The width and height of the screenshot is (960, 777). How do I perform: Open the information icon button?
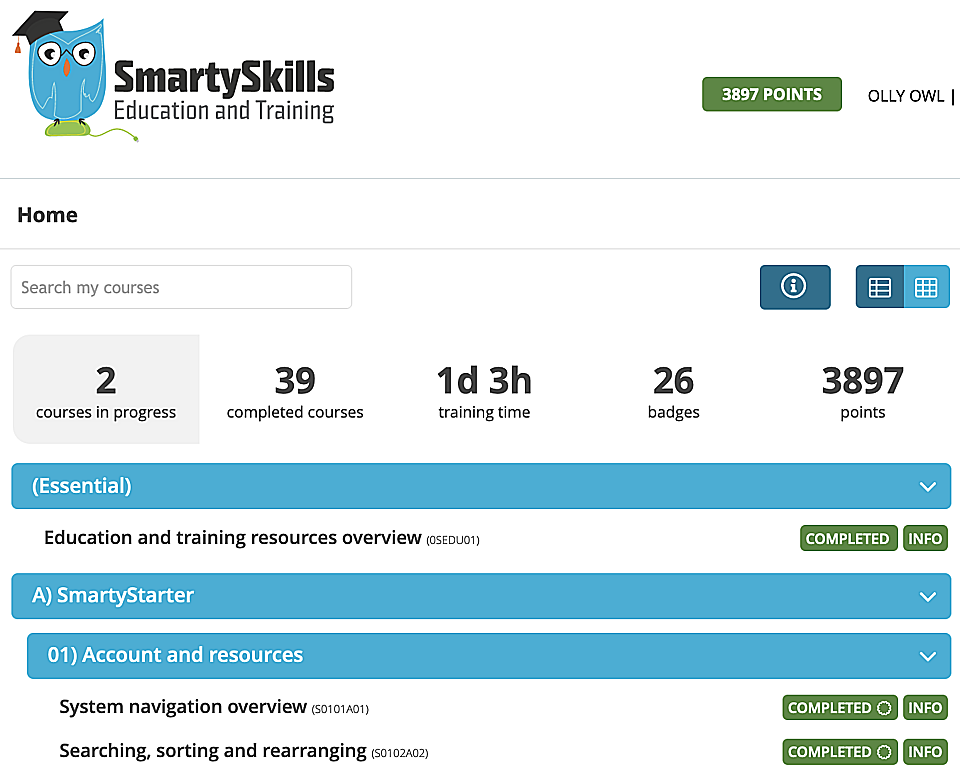click(x=795, y=287)
